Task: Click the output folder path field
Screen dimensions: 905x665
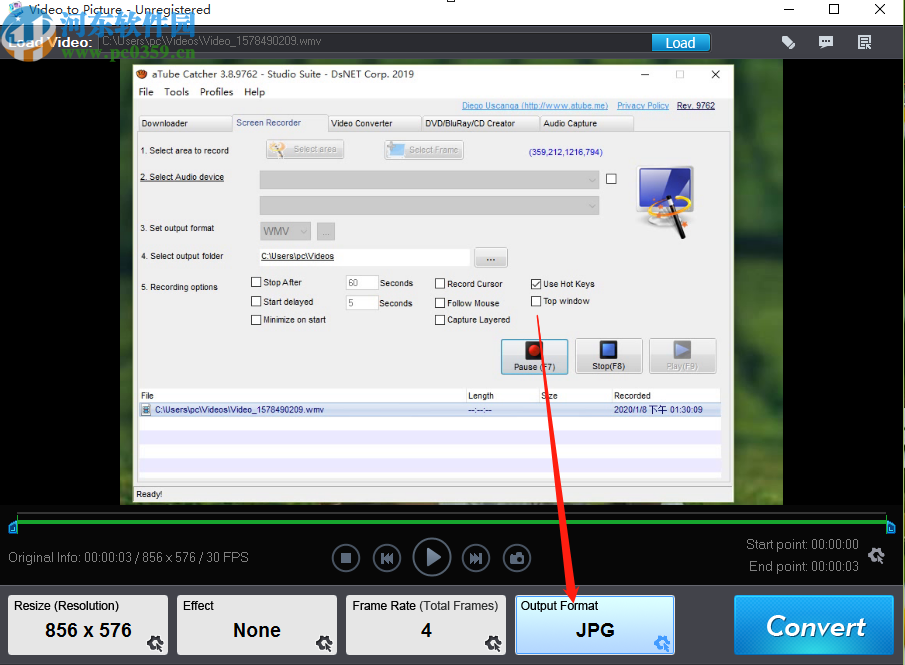Action: point(365,256)
